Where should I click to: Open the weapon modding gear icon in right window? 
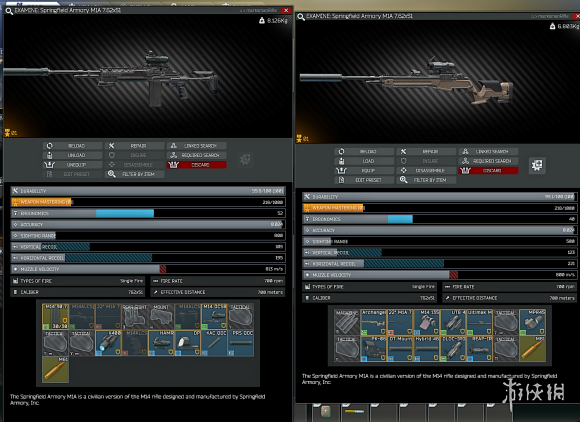537,165
